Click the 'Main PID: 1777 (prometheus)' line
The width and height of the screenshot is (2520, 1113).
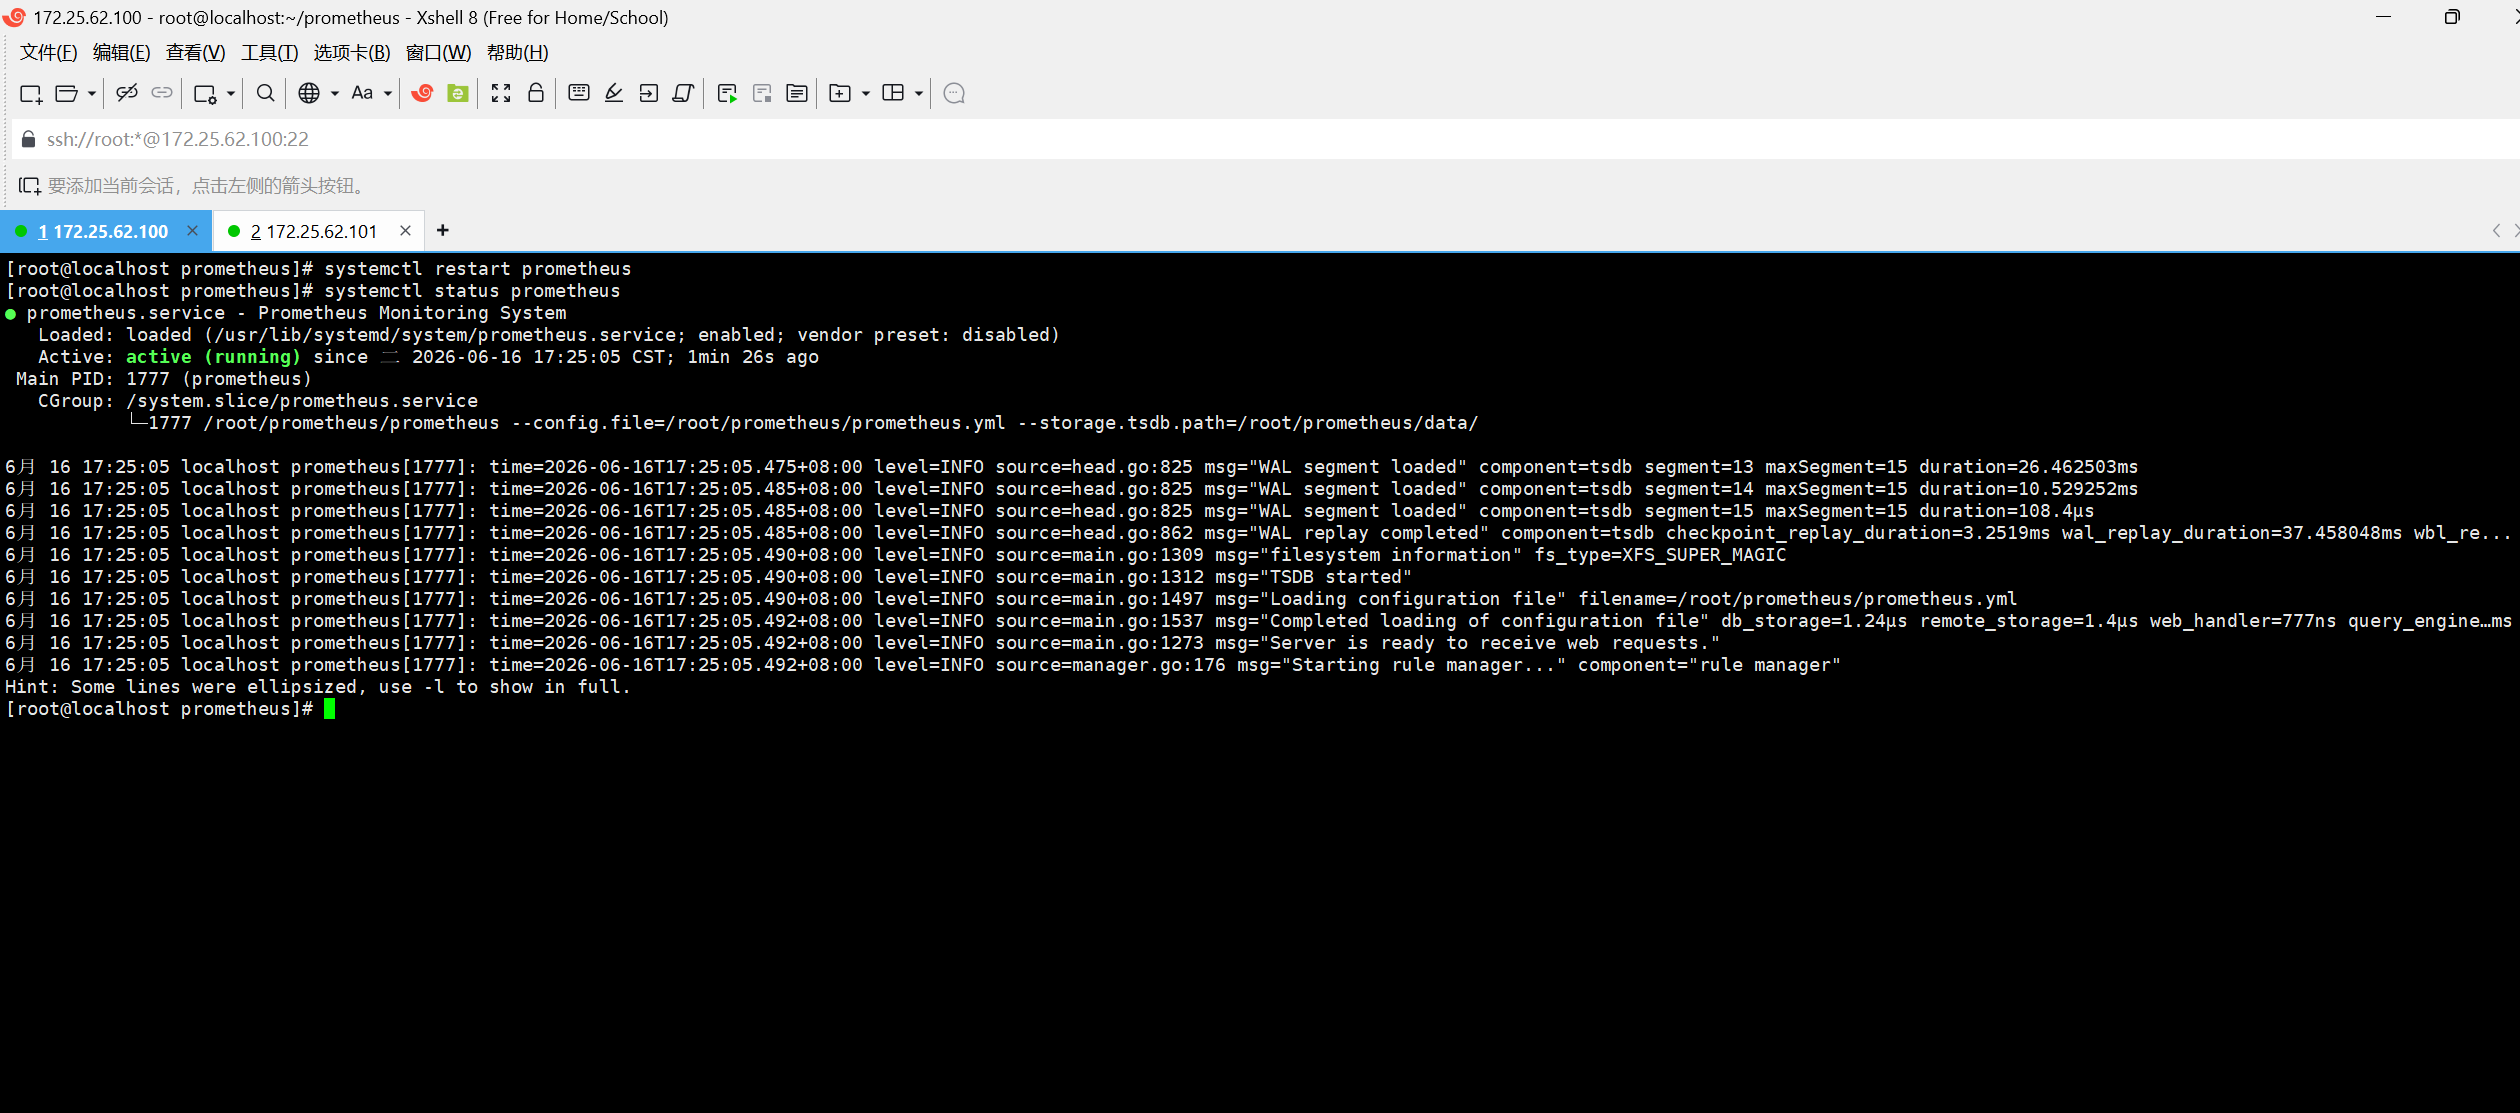coord(164,379)
